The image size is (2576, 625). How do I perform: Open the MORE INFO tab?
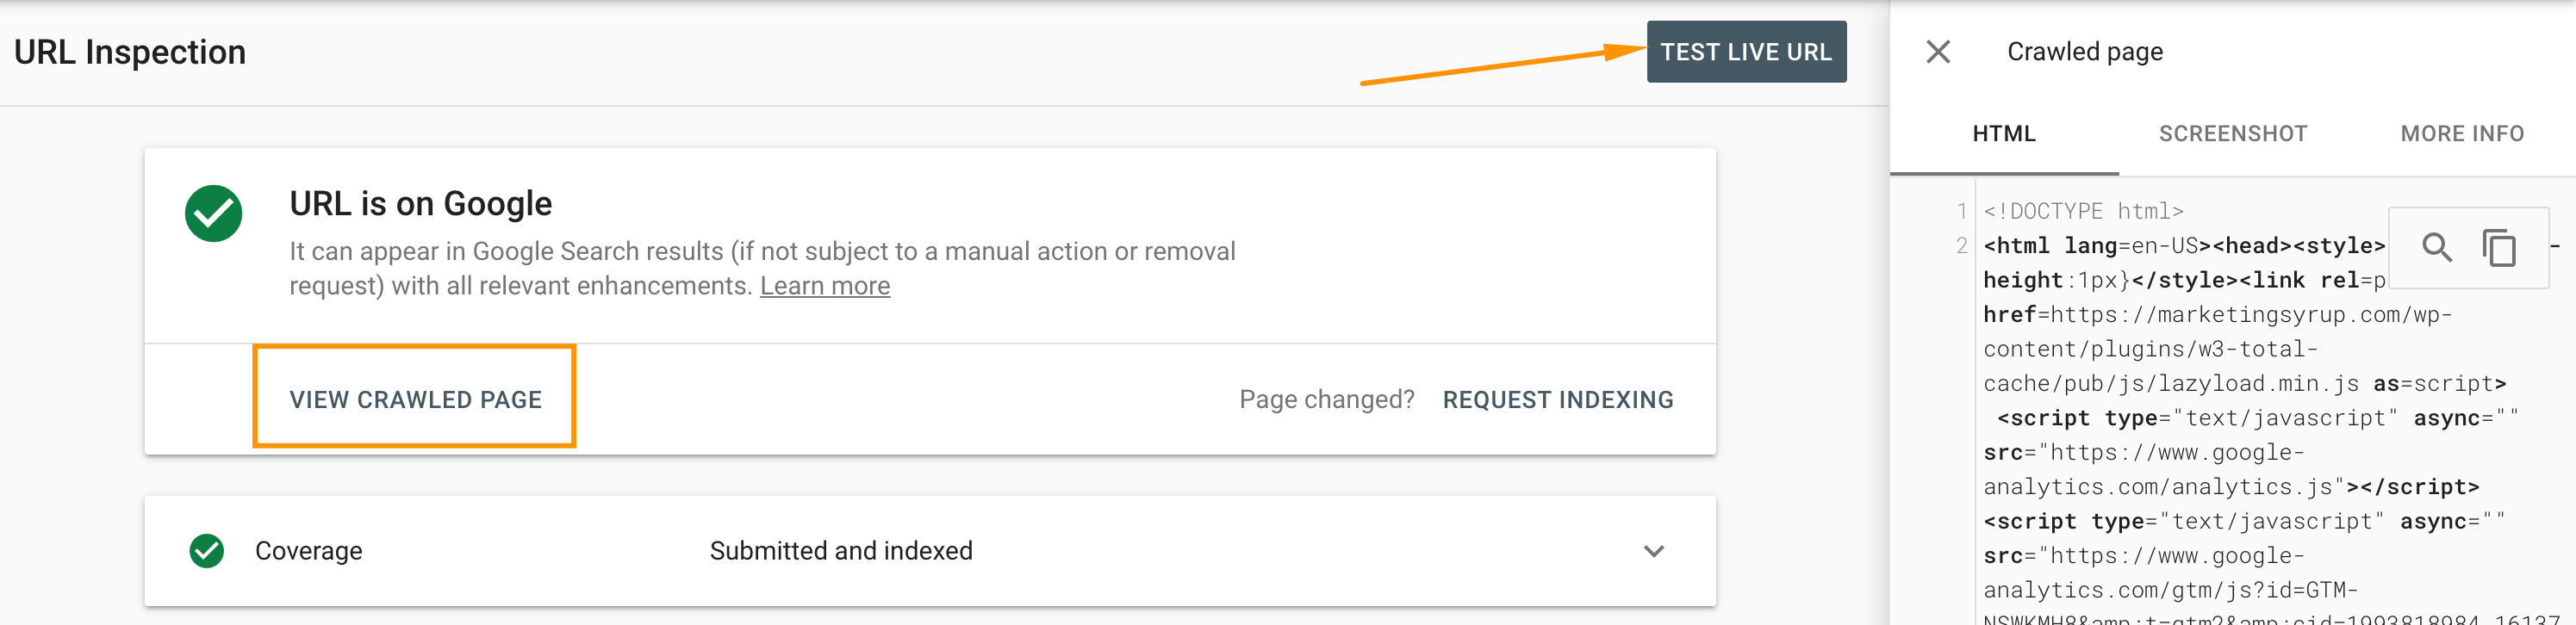[x=2461, y=133]
